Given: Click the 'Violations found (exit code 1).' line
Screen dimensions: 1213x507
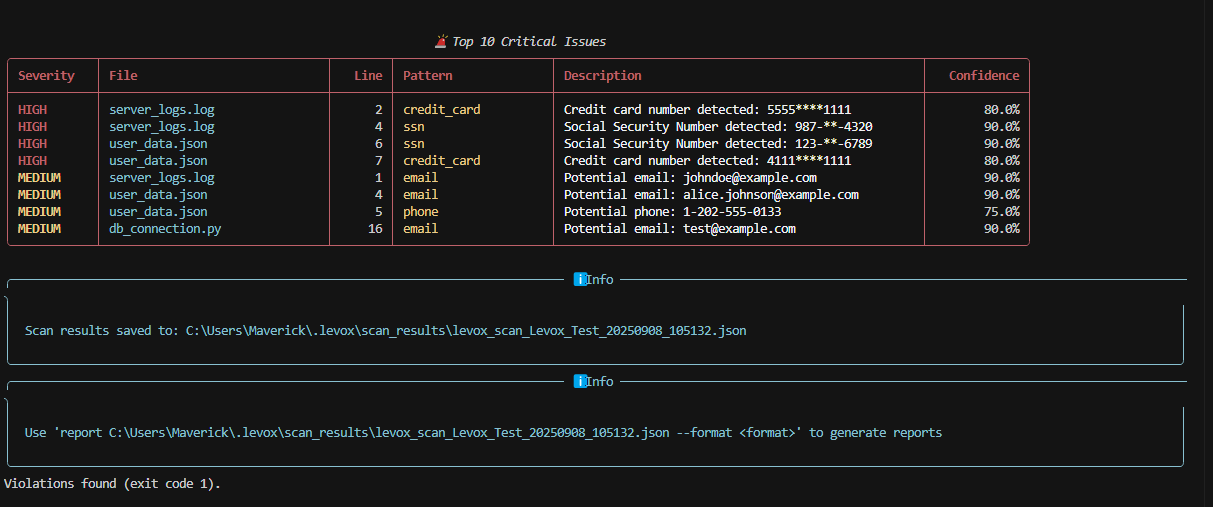Looking at the screenshot, I should tap(112, 484).
